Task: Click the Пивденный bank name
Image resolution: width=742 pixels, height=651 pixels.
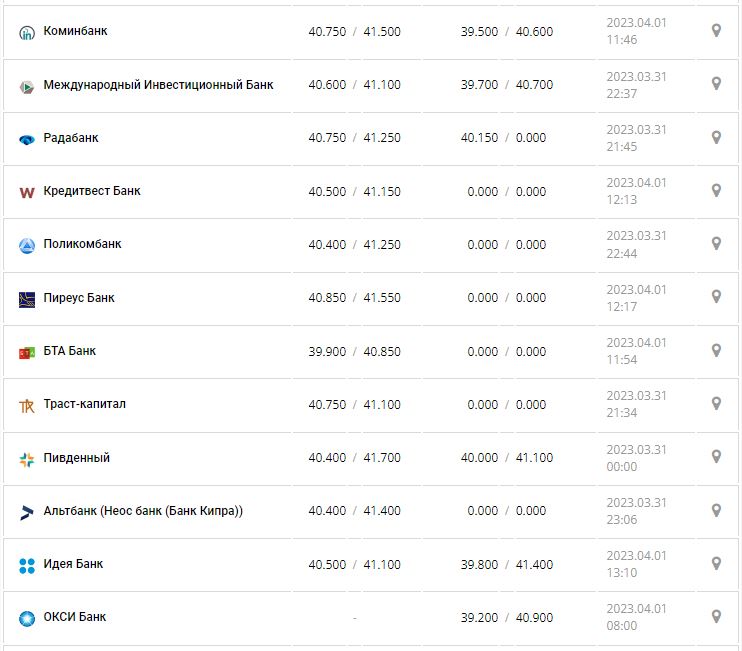Action: [x=77, y=458]
